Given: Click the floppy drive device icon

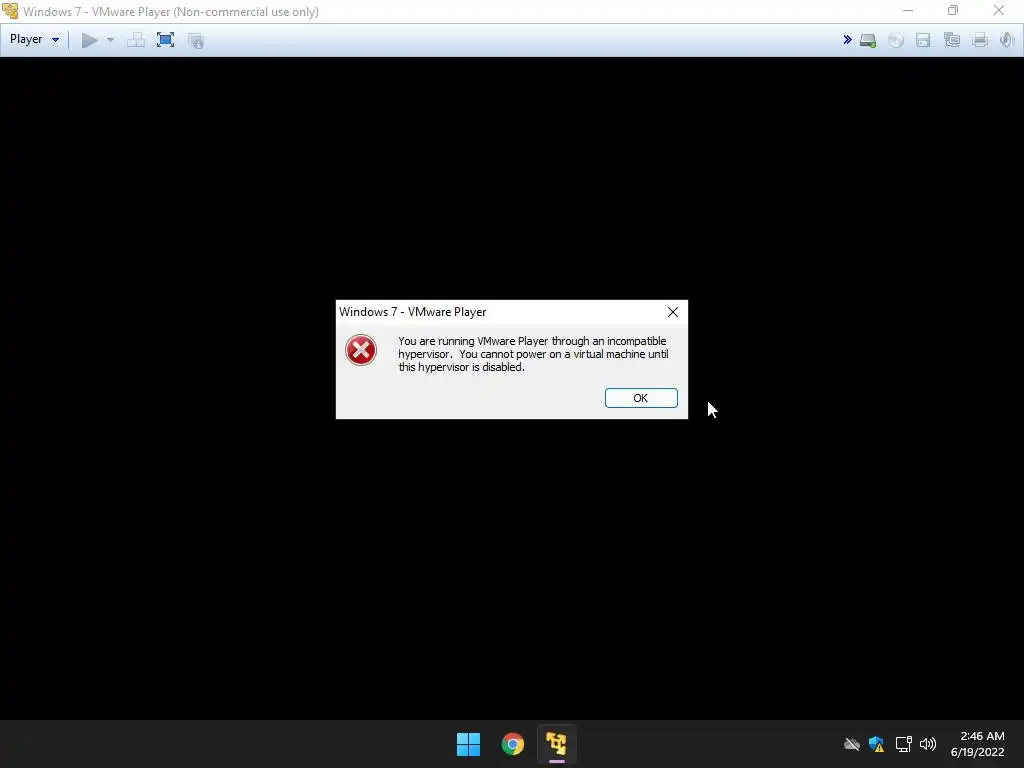Looking at the screenshot, I should [923, 40].
